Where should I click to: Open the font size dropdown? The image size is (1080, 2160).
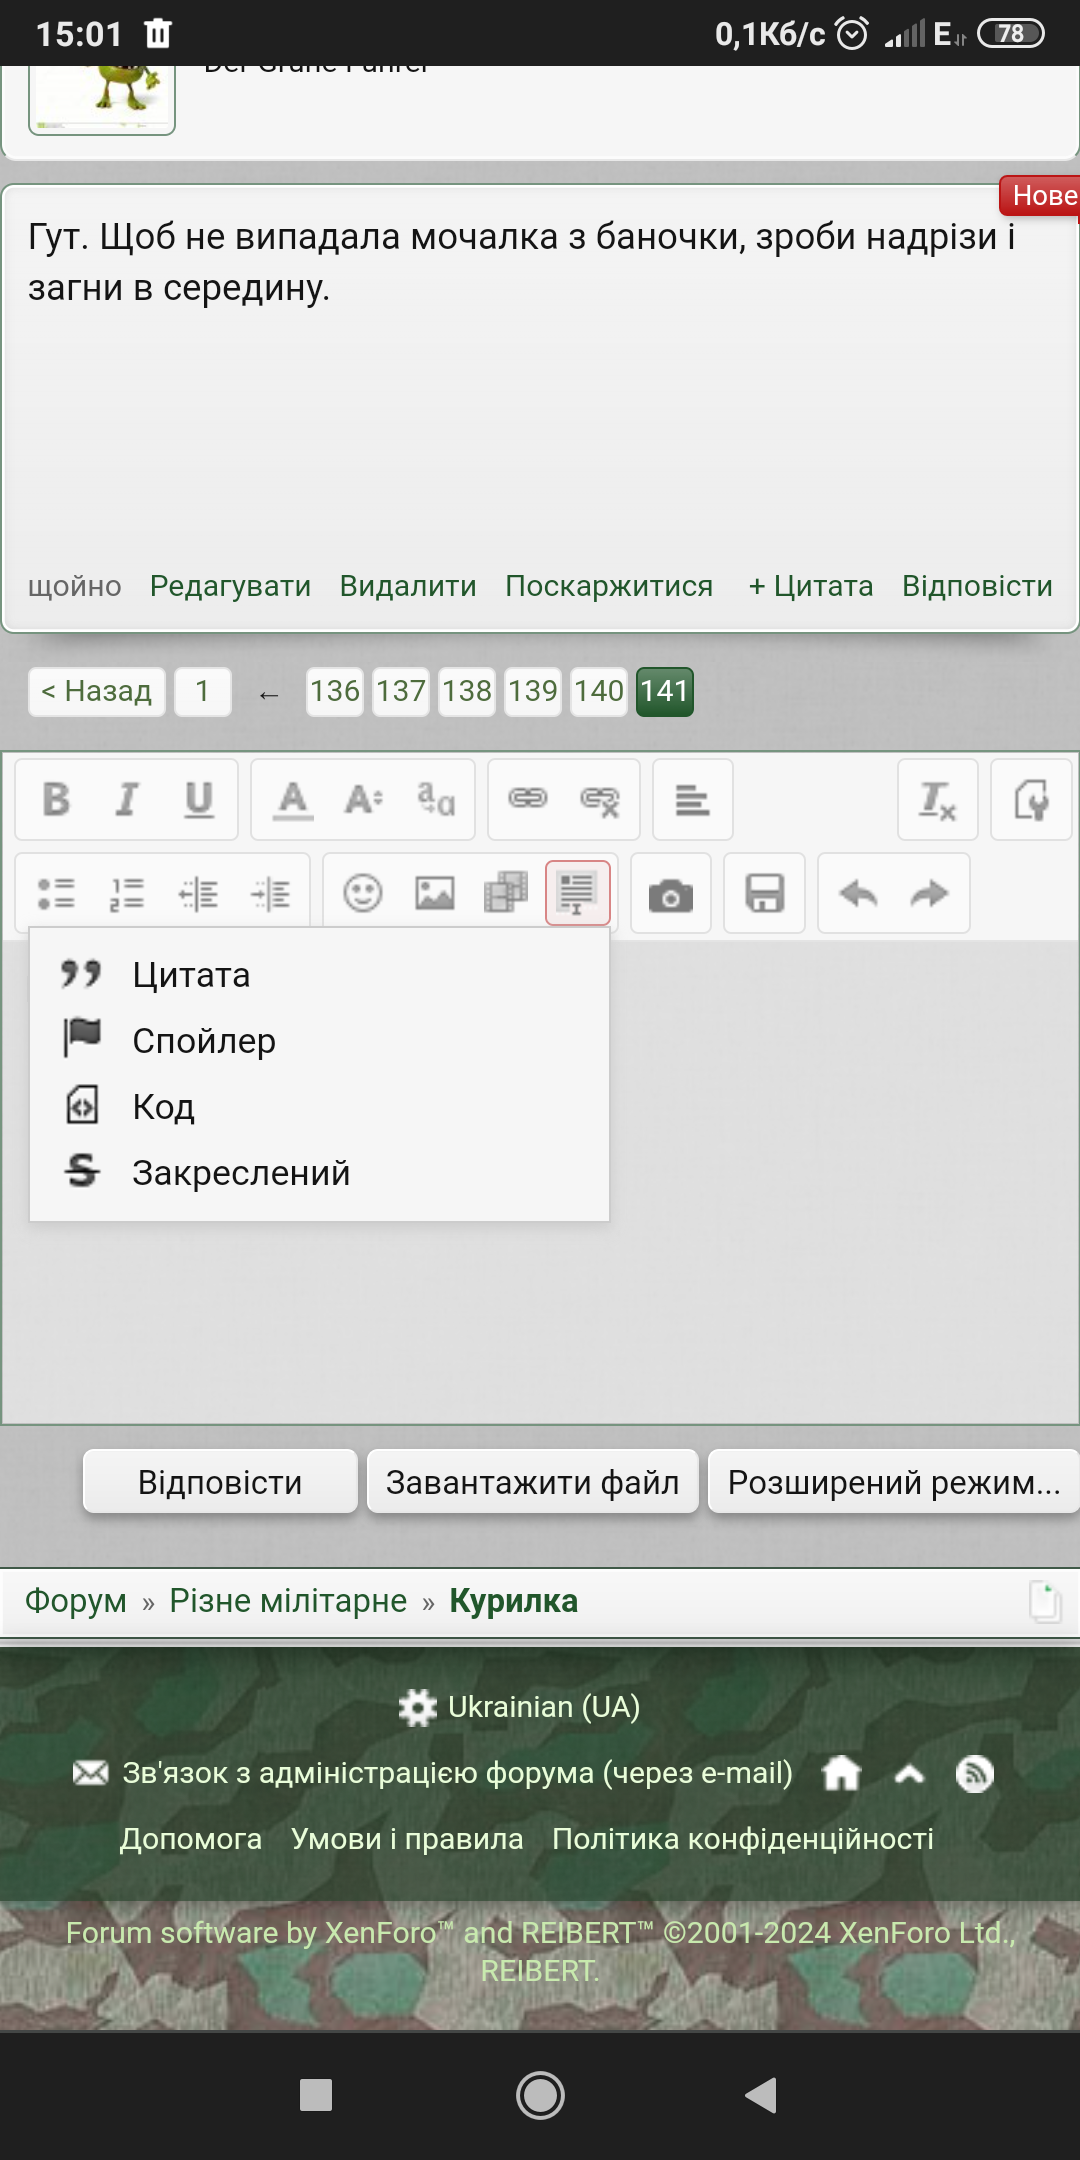pyautogui.click(x=364, y=800)
